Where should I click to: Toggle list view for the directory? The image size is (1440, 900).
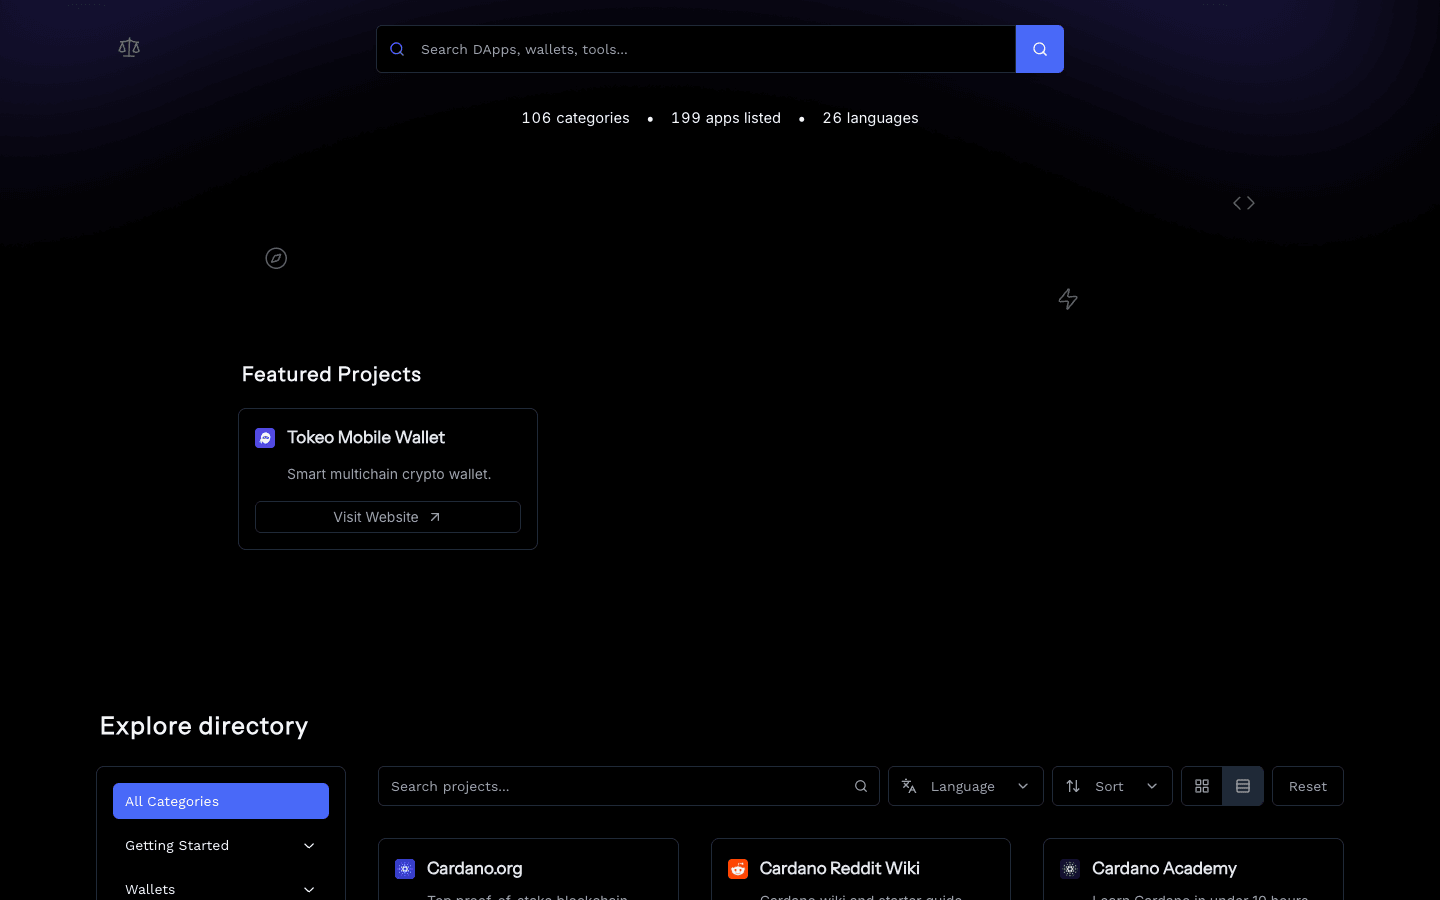(1243, 786)
